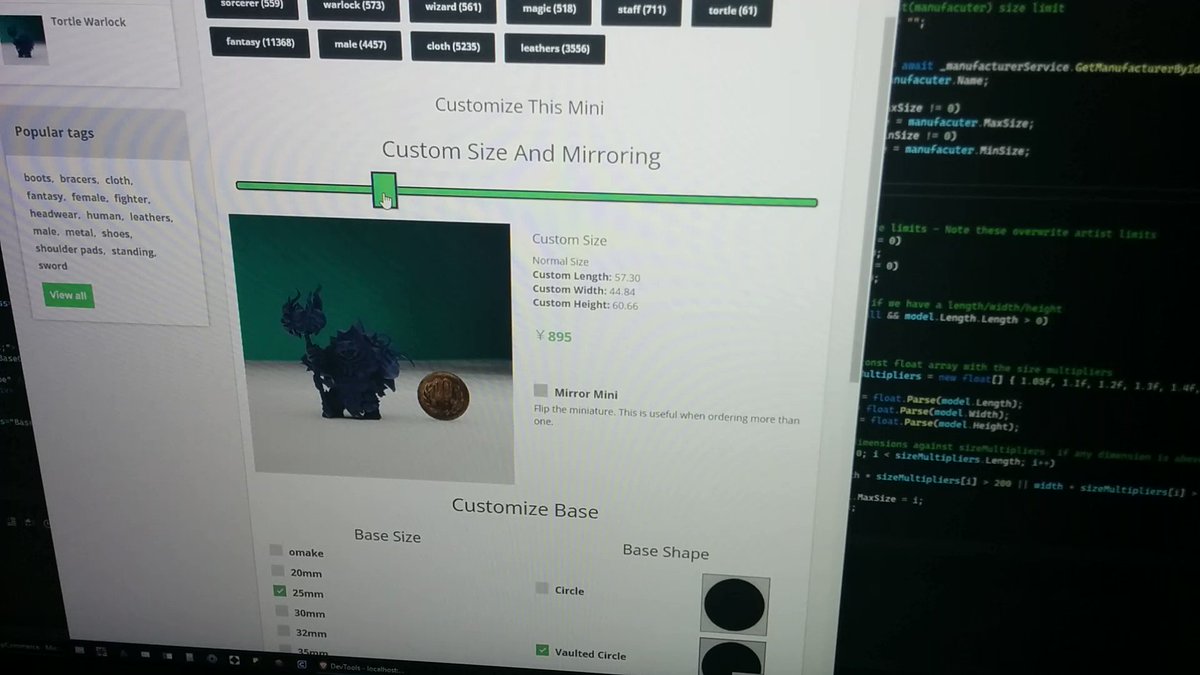Screen dimensions: 1200x675
Task: Click the human popular tag link
Action: (104, 216)
